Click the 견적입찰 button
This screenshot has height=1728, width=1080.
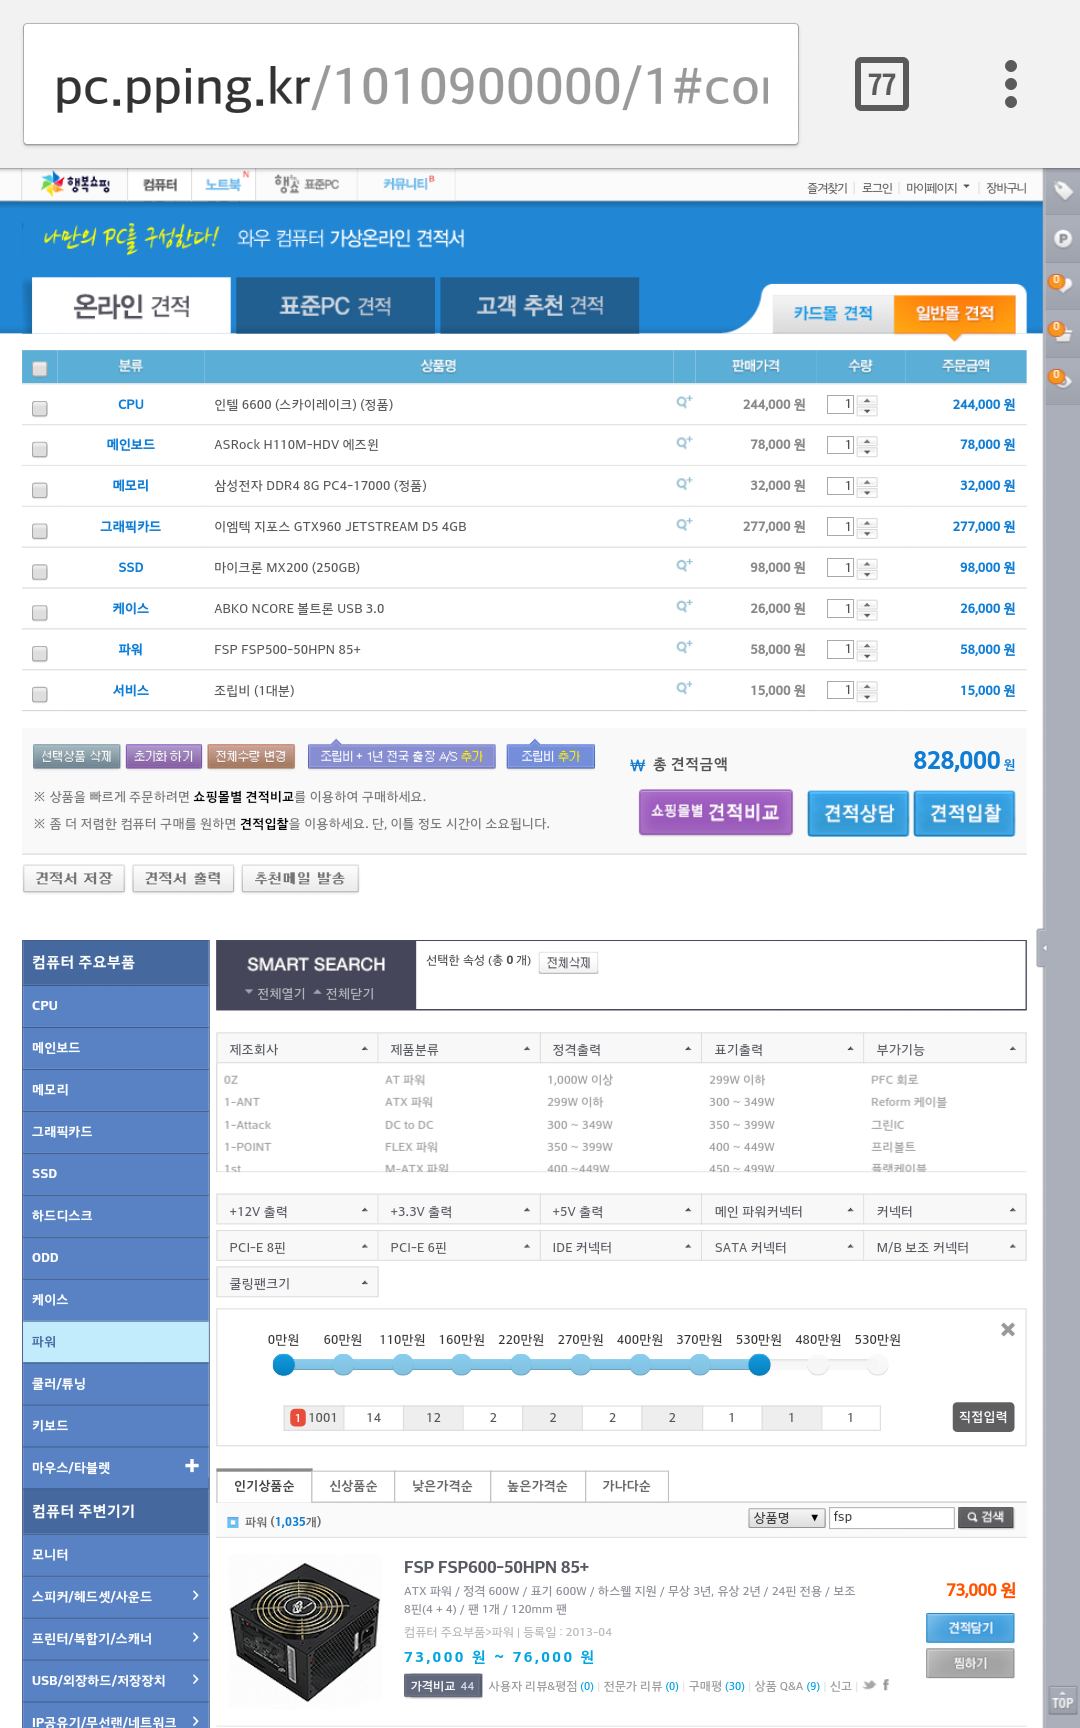click(964, 813)
